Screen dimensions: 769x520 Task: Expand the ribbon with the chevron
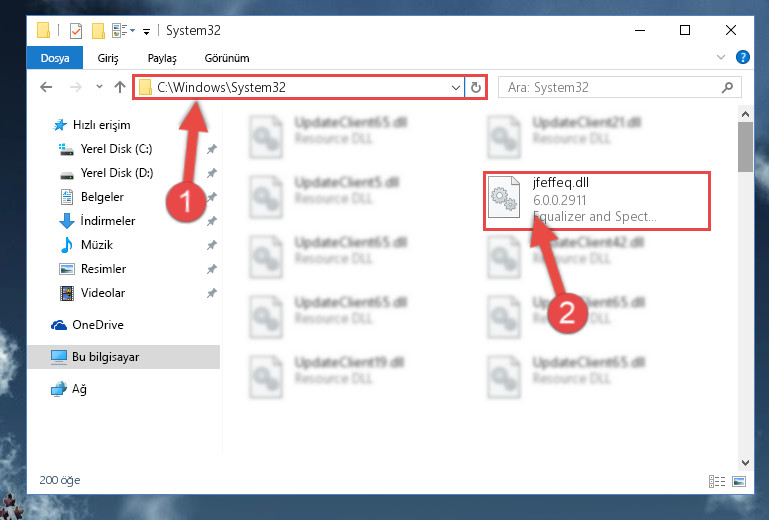(720, 57)
